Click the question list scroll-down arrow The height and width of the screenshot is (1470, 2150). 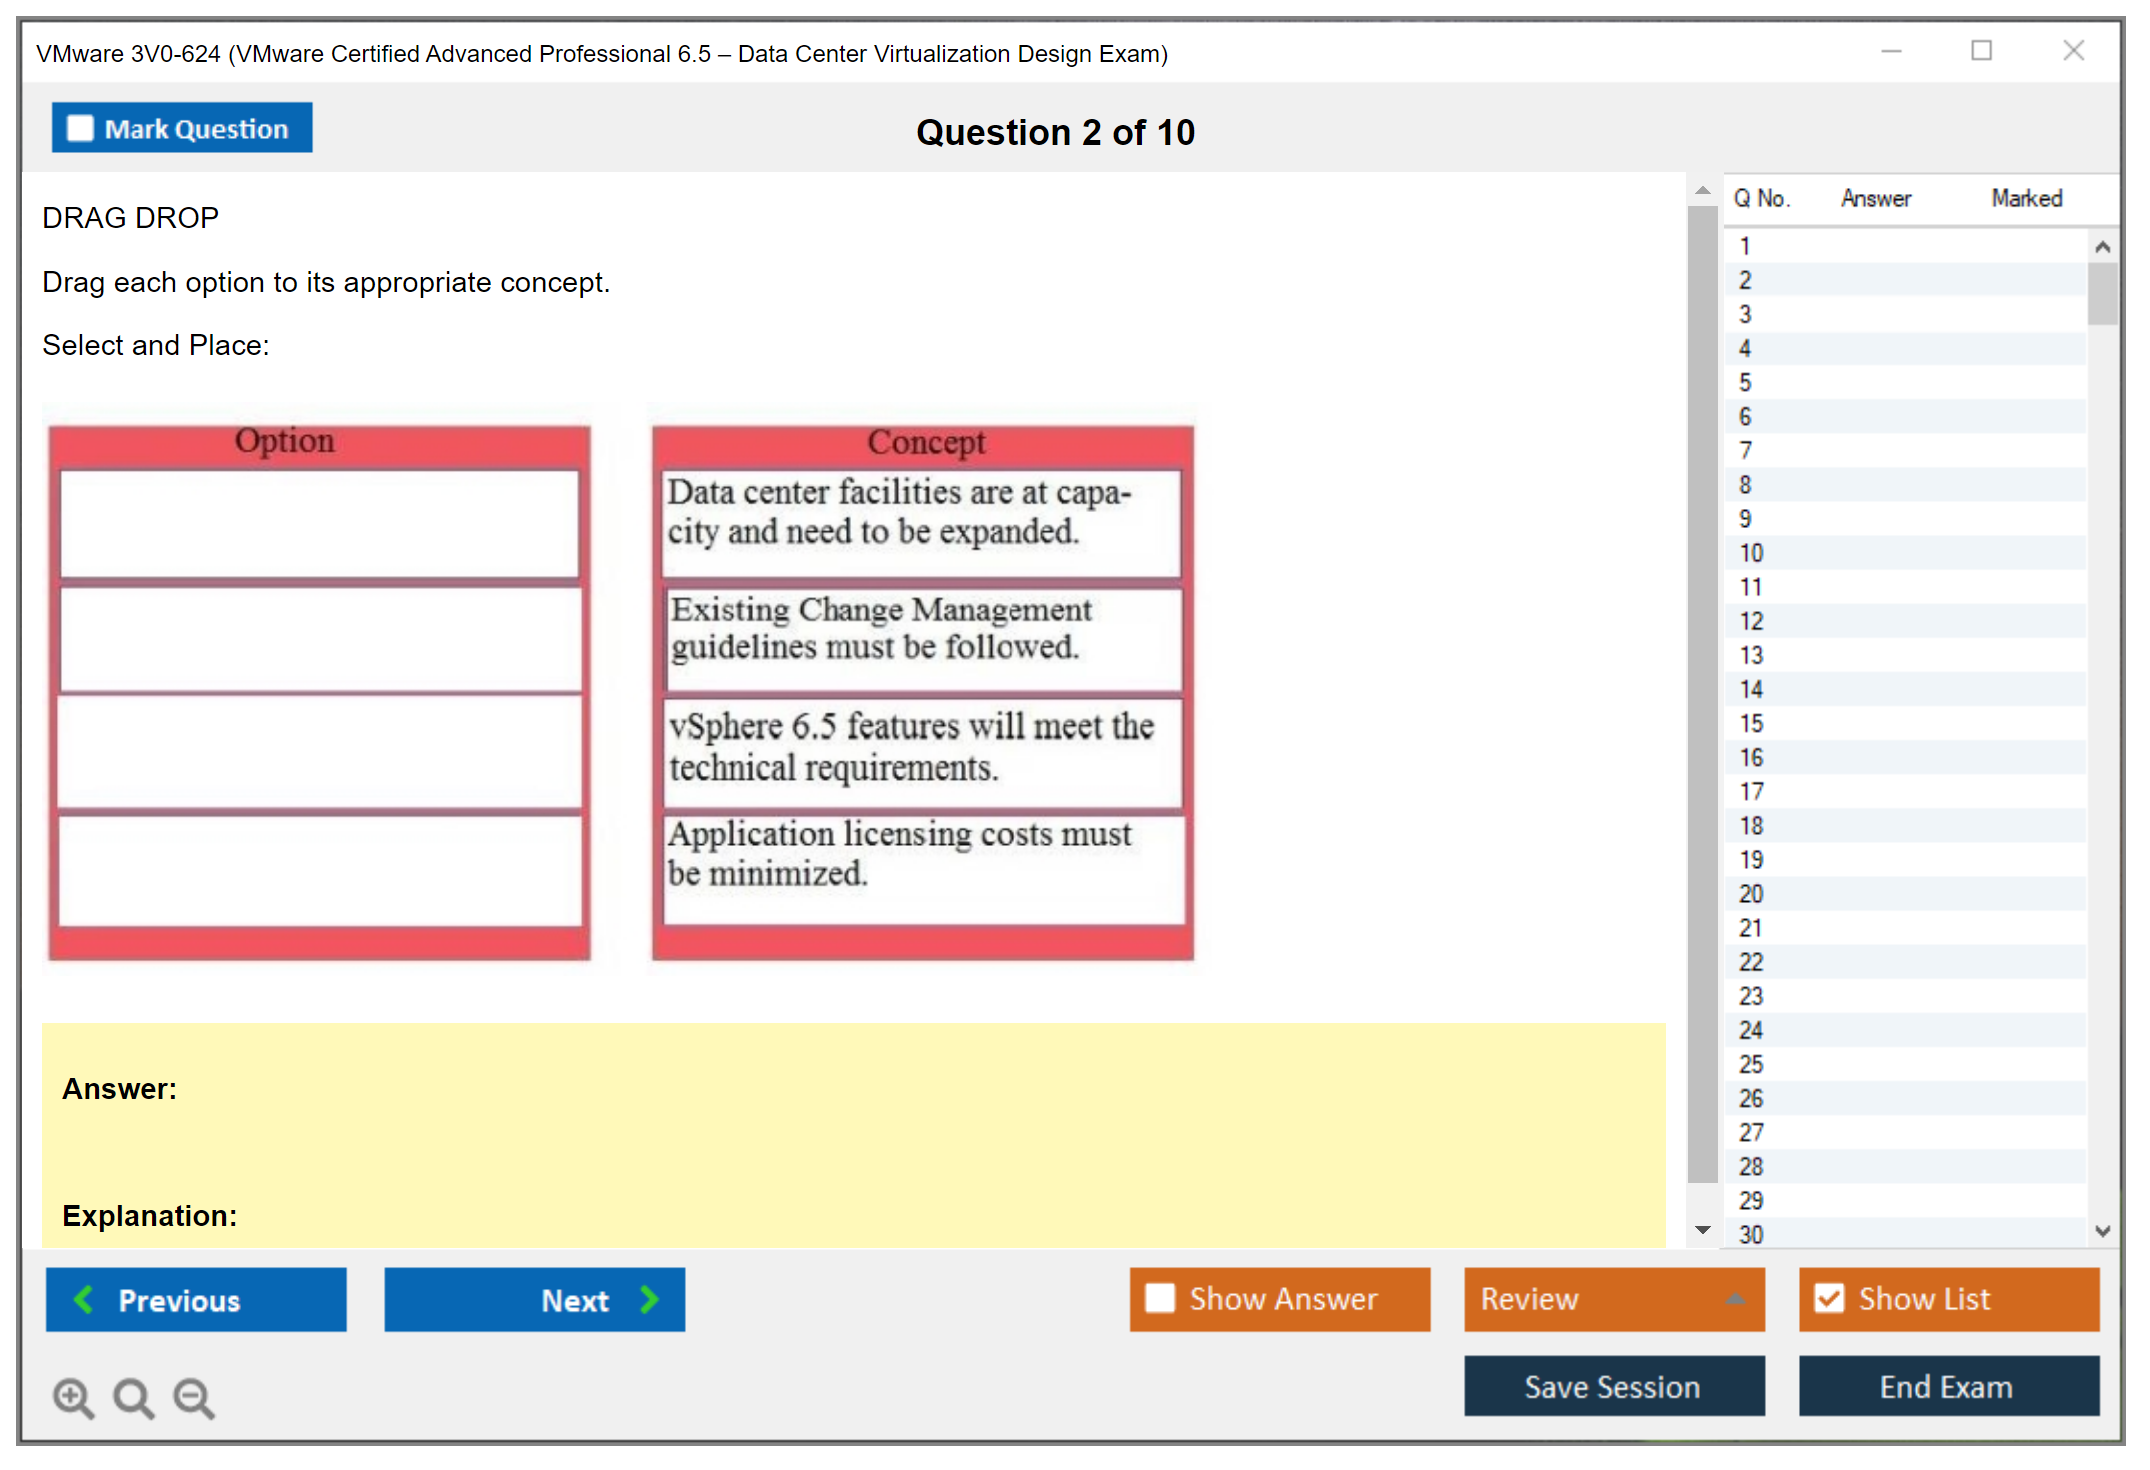[x=2102, y=1231]
